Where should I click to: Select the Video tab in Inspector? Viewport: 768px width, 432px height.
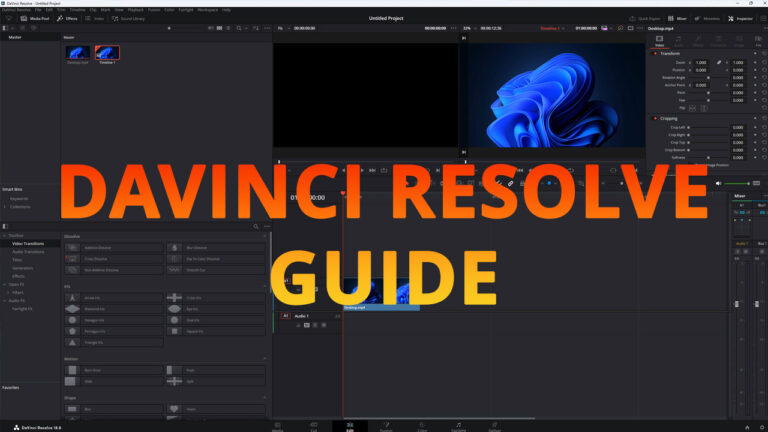pyautogui.click(x=659, y=41)
